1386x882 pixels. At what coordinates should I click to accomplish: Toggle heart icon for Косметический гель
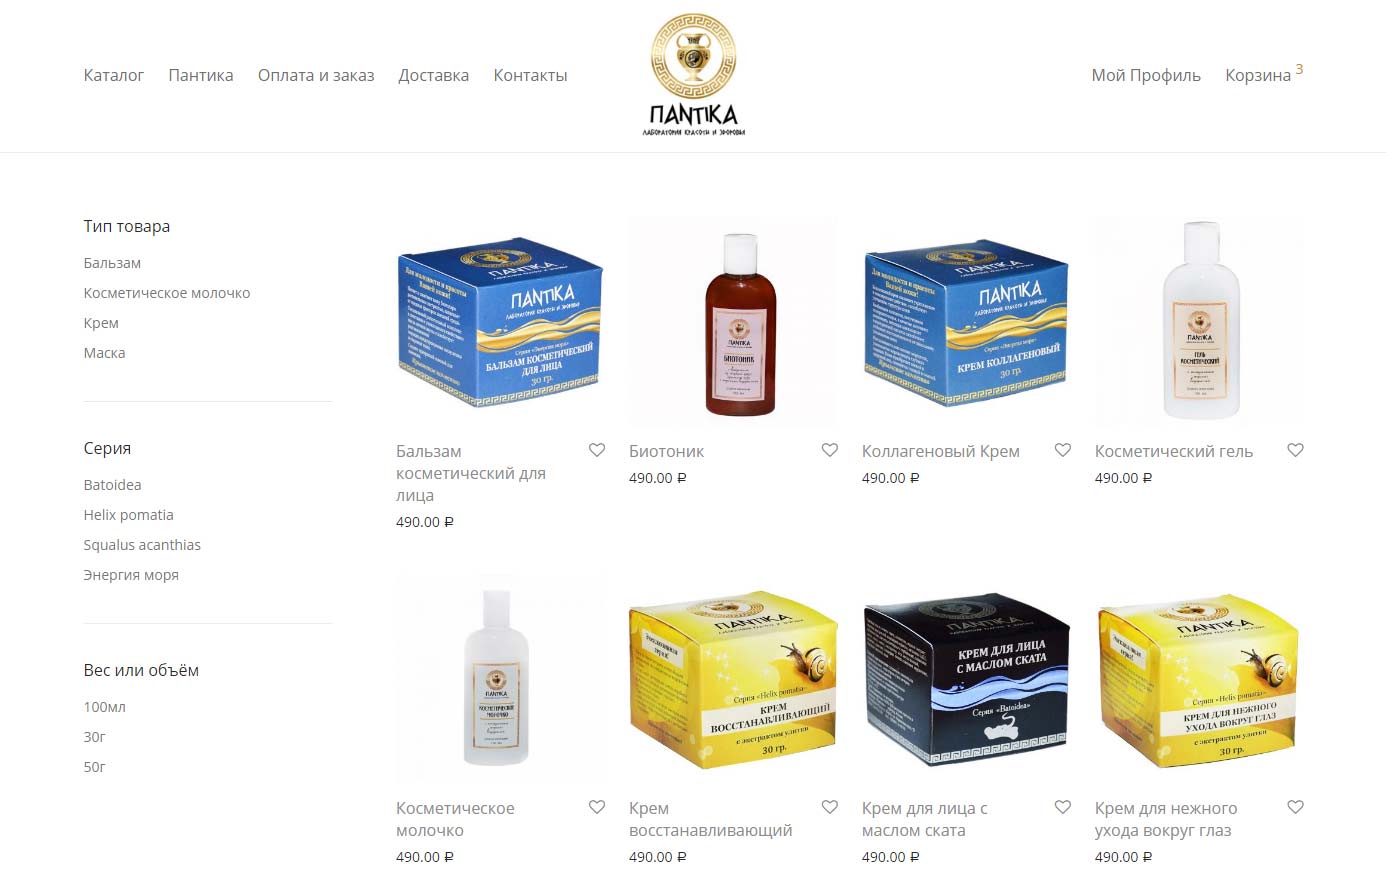tap(1296, 450)
